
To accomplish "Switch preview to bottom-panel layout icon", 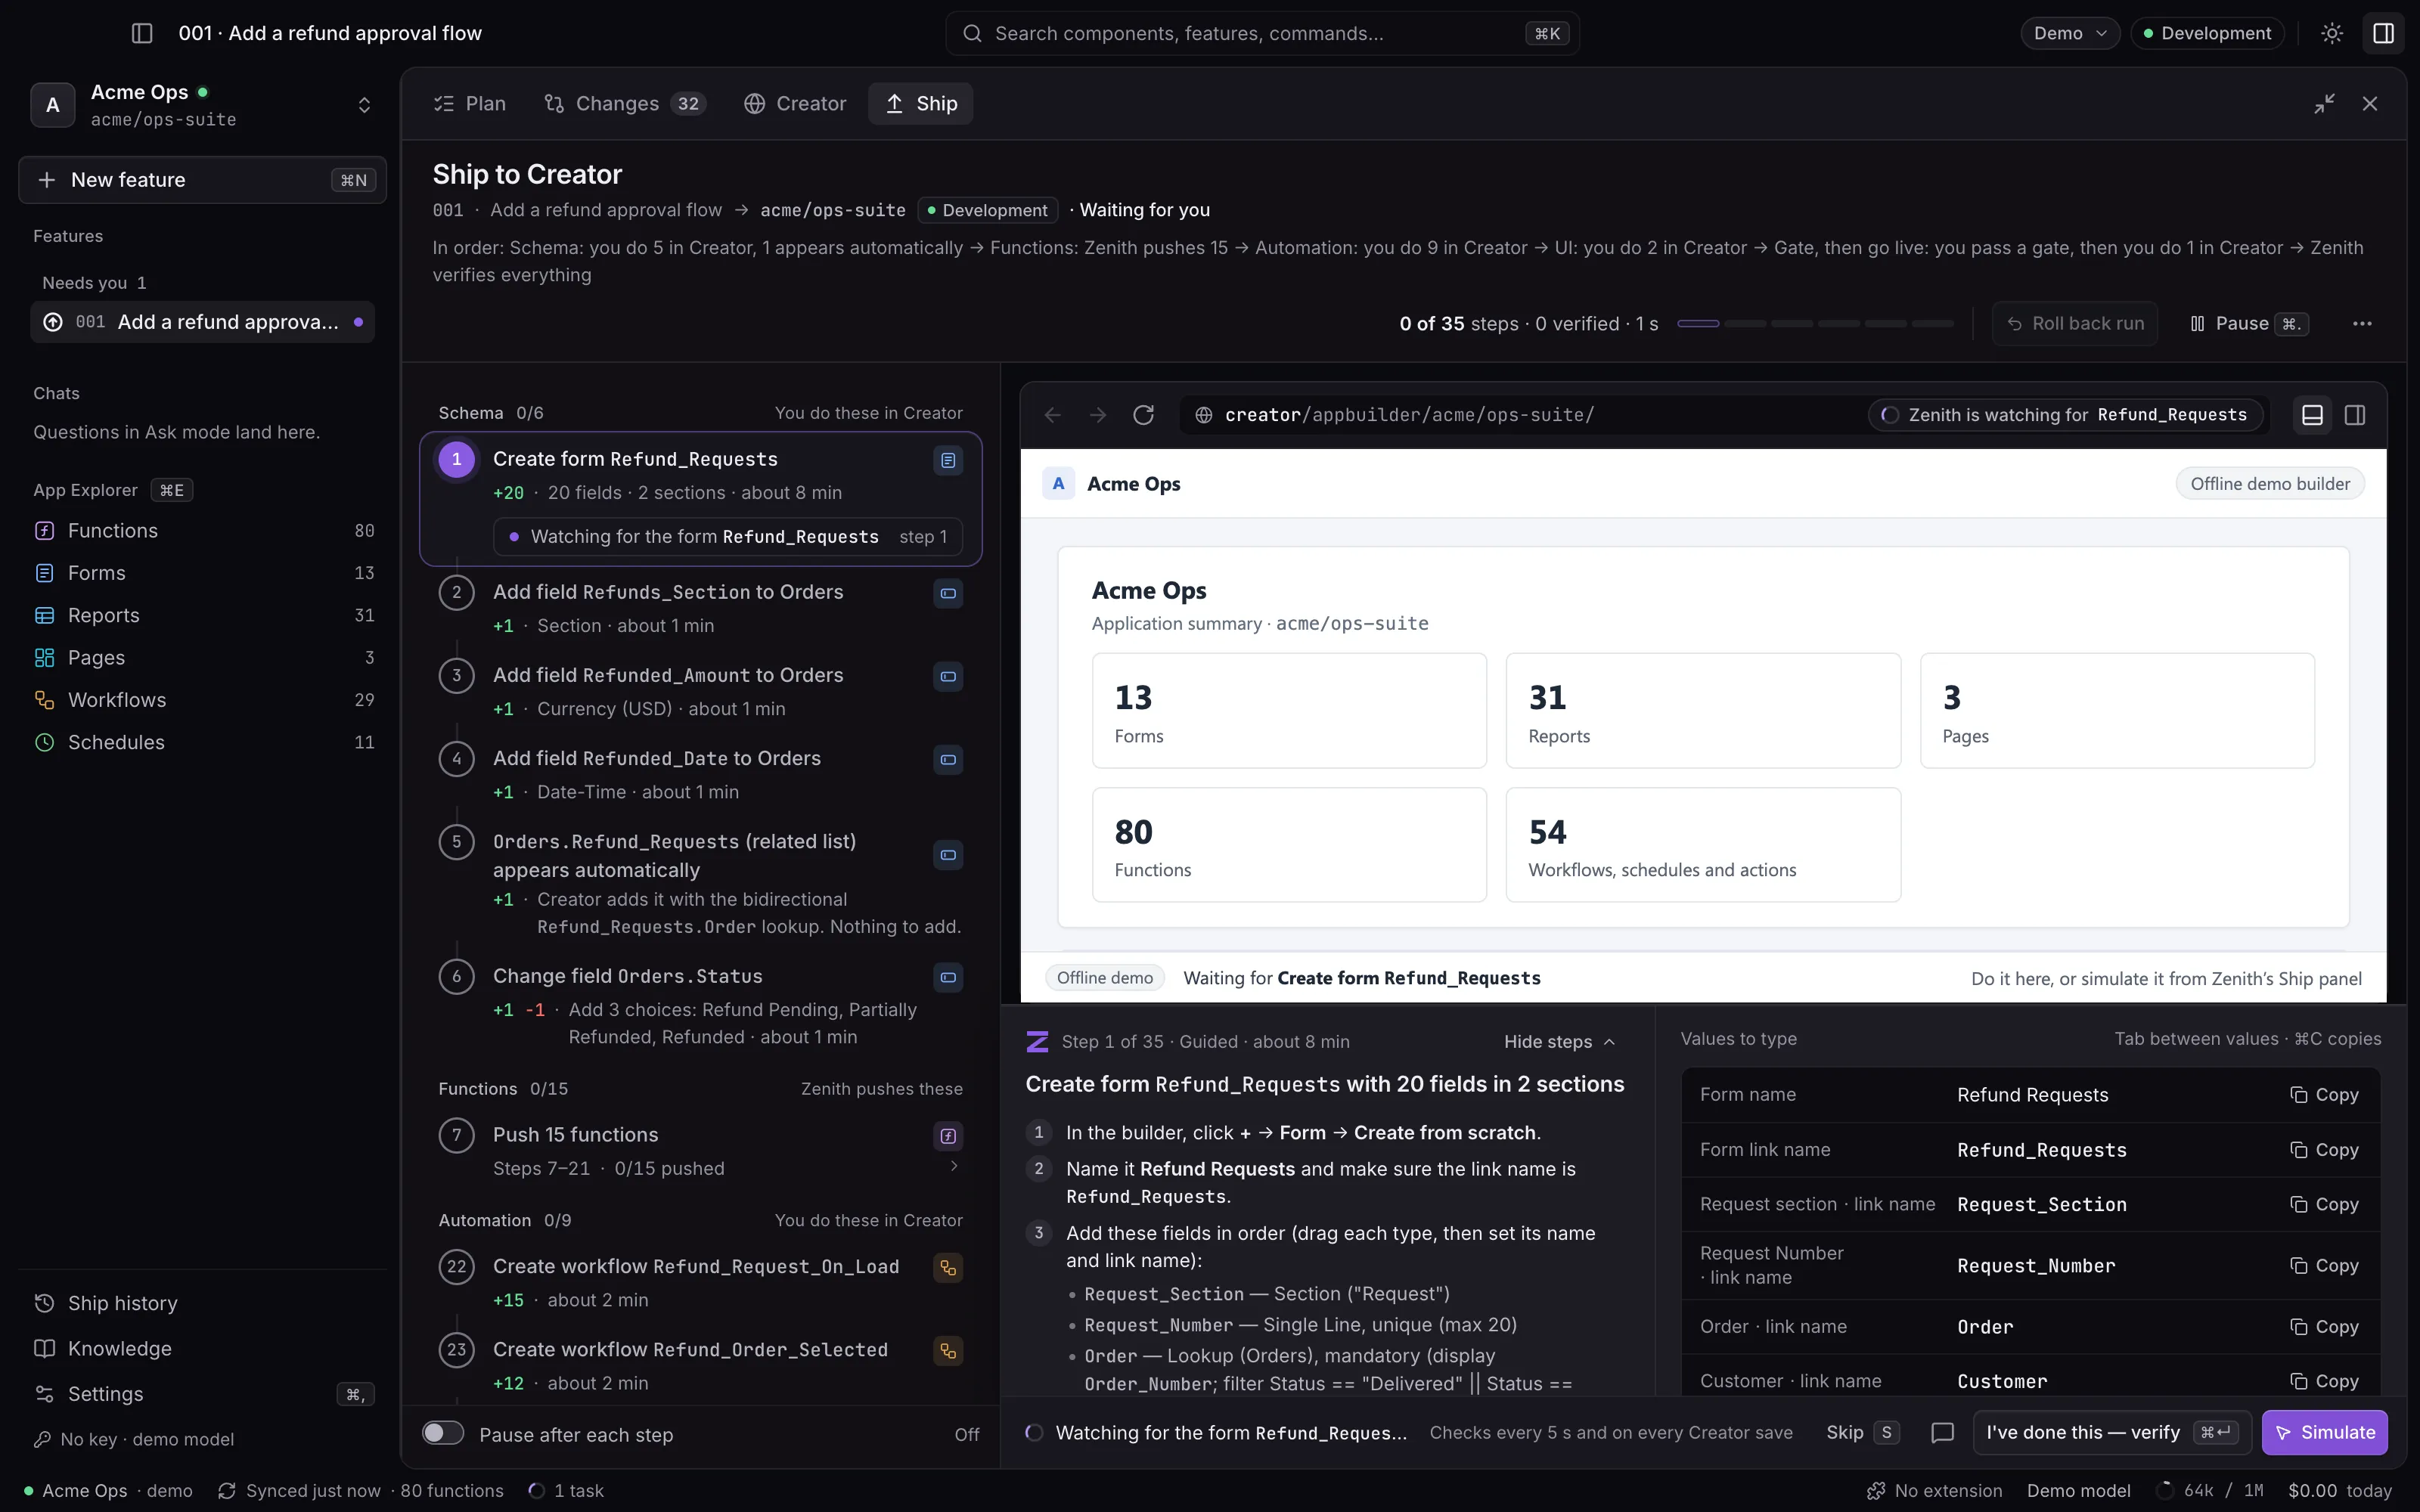I will pyautogui.click(x=2312, y=415).
